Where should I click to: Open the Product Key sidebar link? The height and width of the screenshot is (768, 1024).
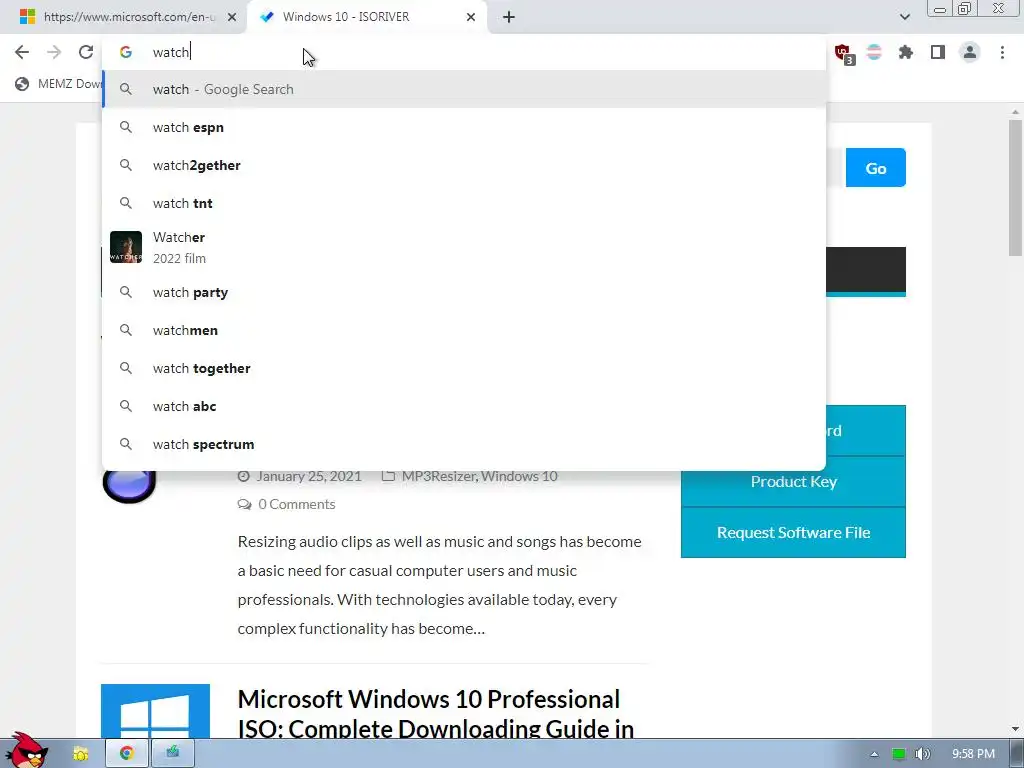tap(793, 482)
